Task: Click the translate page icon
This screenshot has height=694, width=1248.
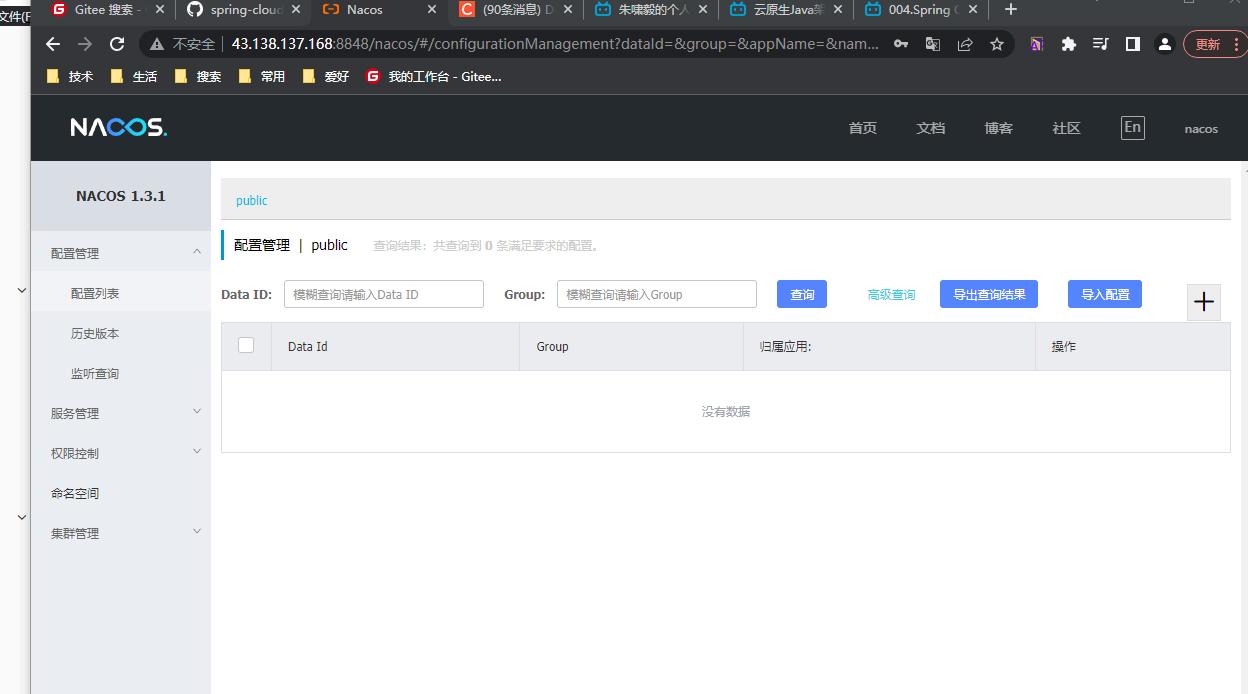Action: (x=933, y=44)
